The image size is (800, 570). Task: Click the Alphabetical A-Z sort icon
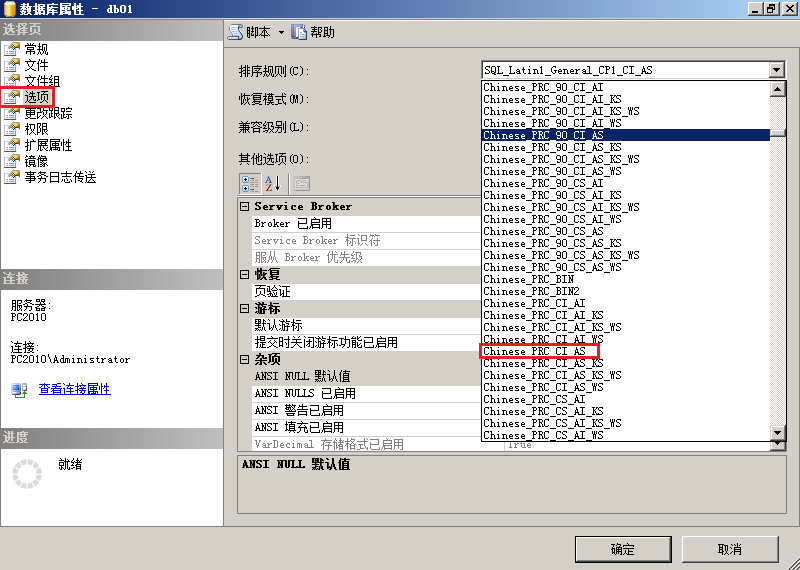click(x=273, y=184)
